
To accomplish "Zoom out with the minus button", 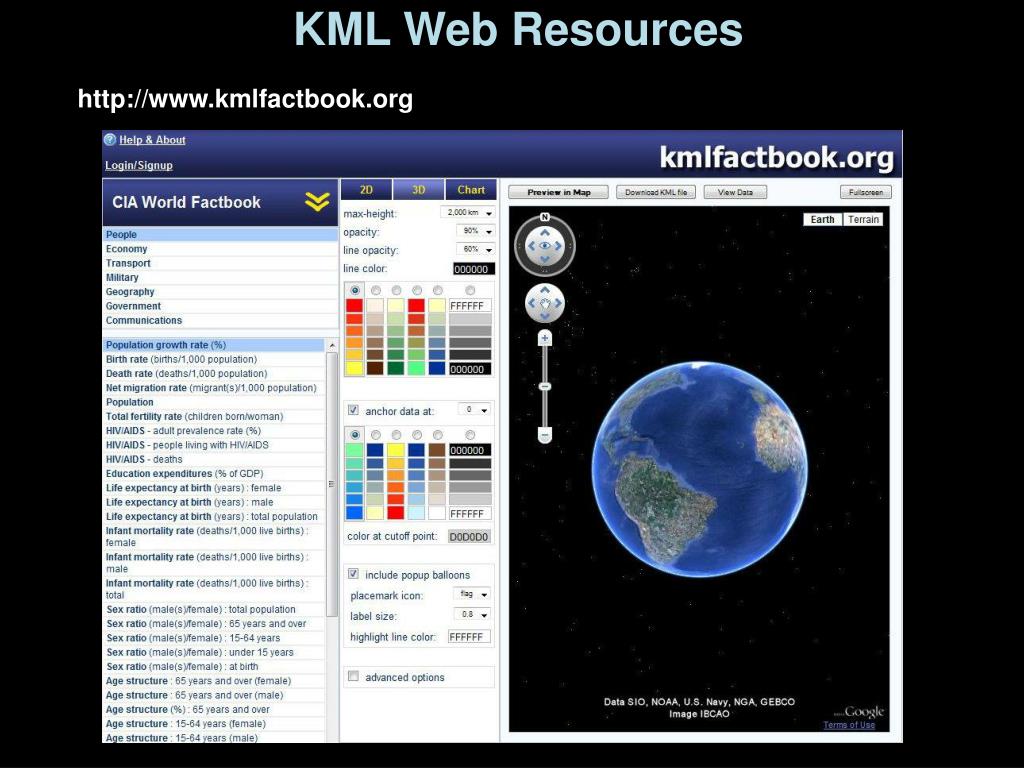I will (545, 434).
